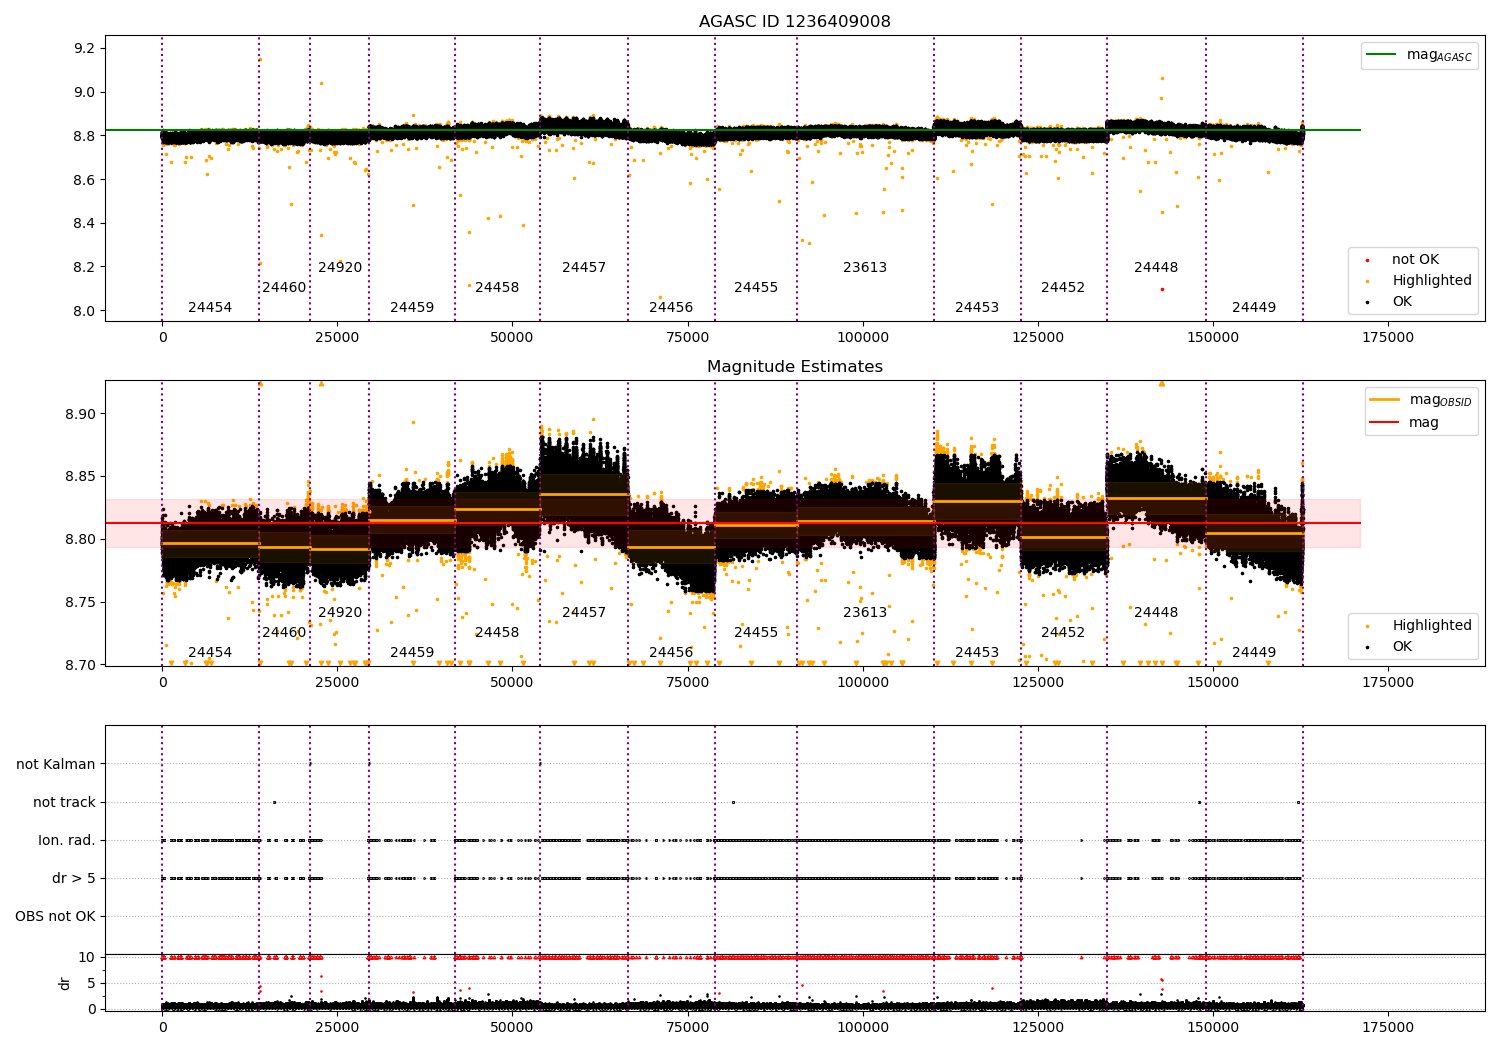Viewport: 1500px width, 1050px height.
Task: Click obsid label 24920 in the Magnitude Estimates panel
Action: (340, 613)
